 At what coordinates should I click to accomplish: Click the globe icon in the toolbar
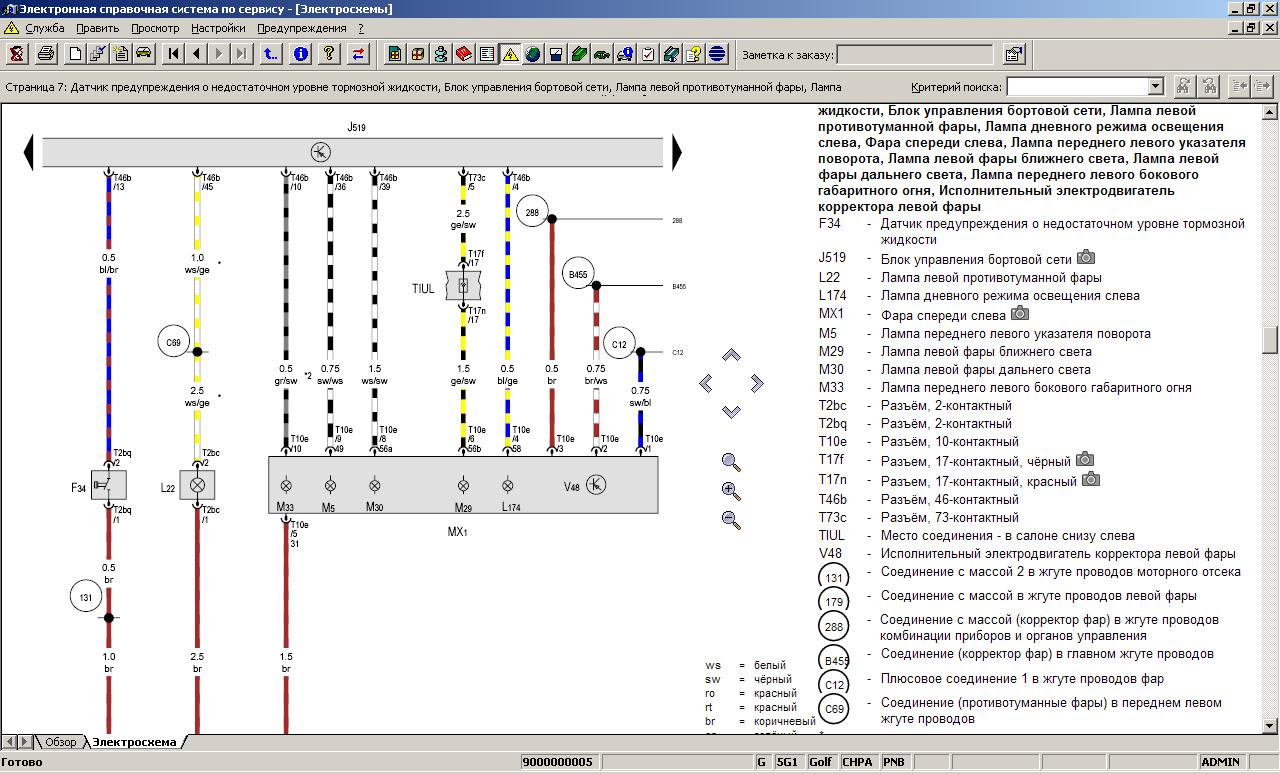[533, 54]
